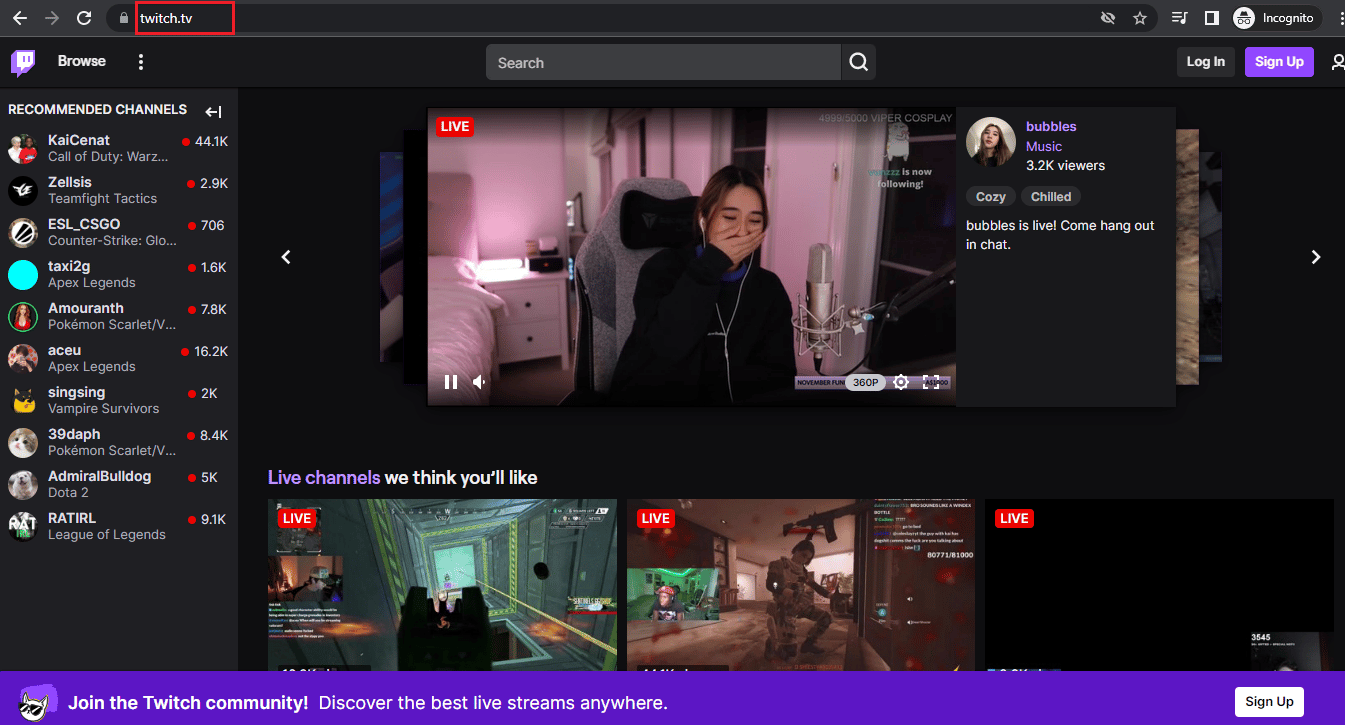Toggle the browser side panel icon
The height and width of the screenshot is (725, 1345).
pos(1211,18)
